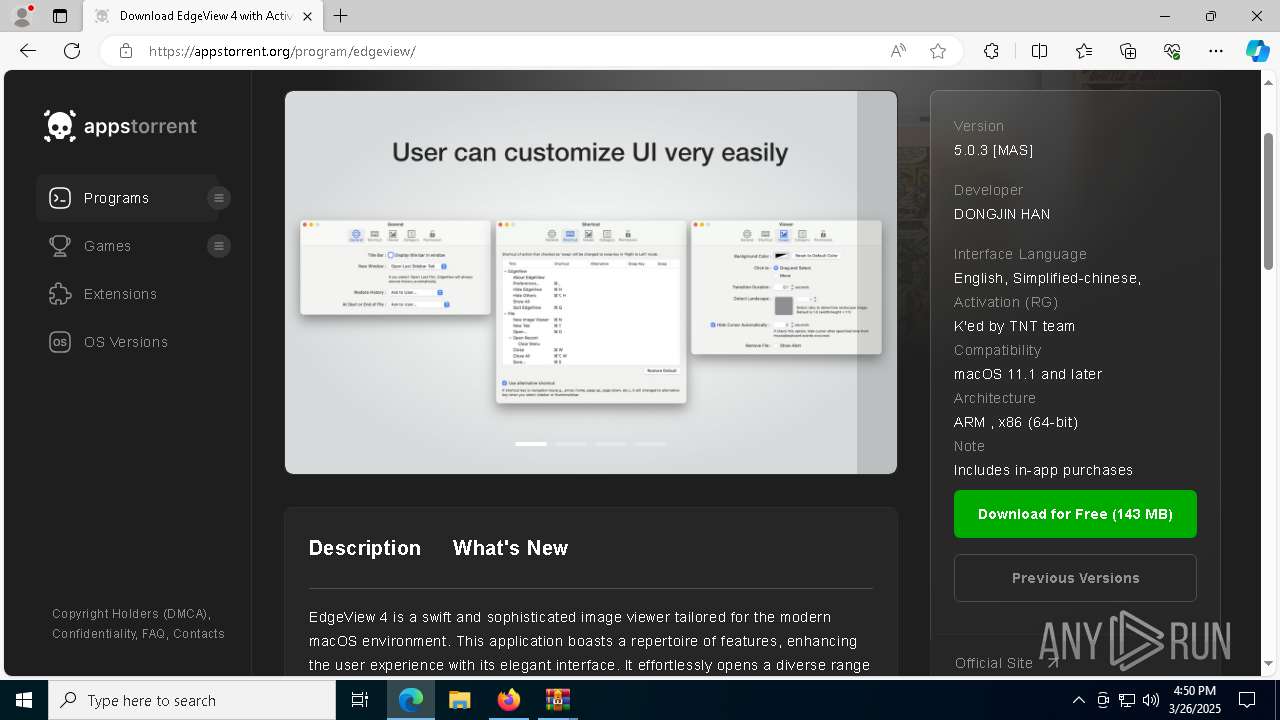The width and height of the screenshot is (1280, 720).
Task: Refresh the current page
Action: point(72,51)
